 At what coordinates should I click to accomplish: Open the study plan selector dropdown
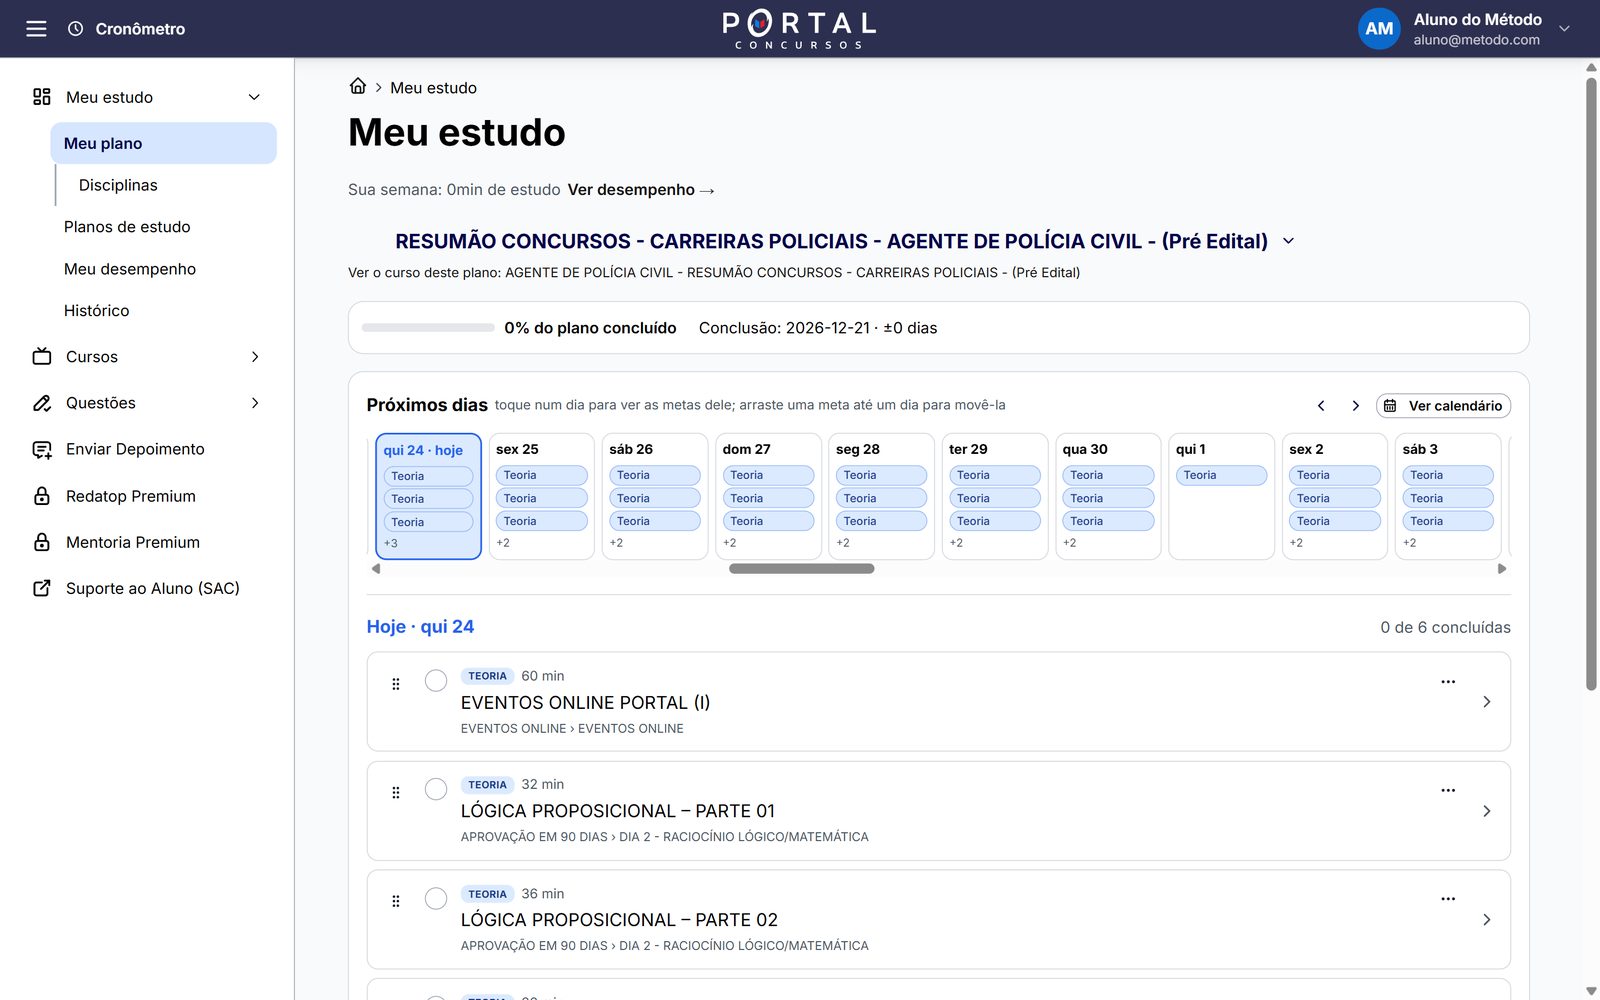click(1288, 241)
